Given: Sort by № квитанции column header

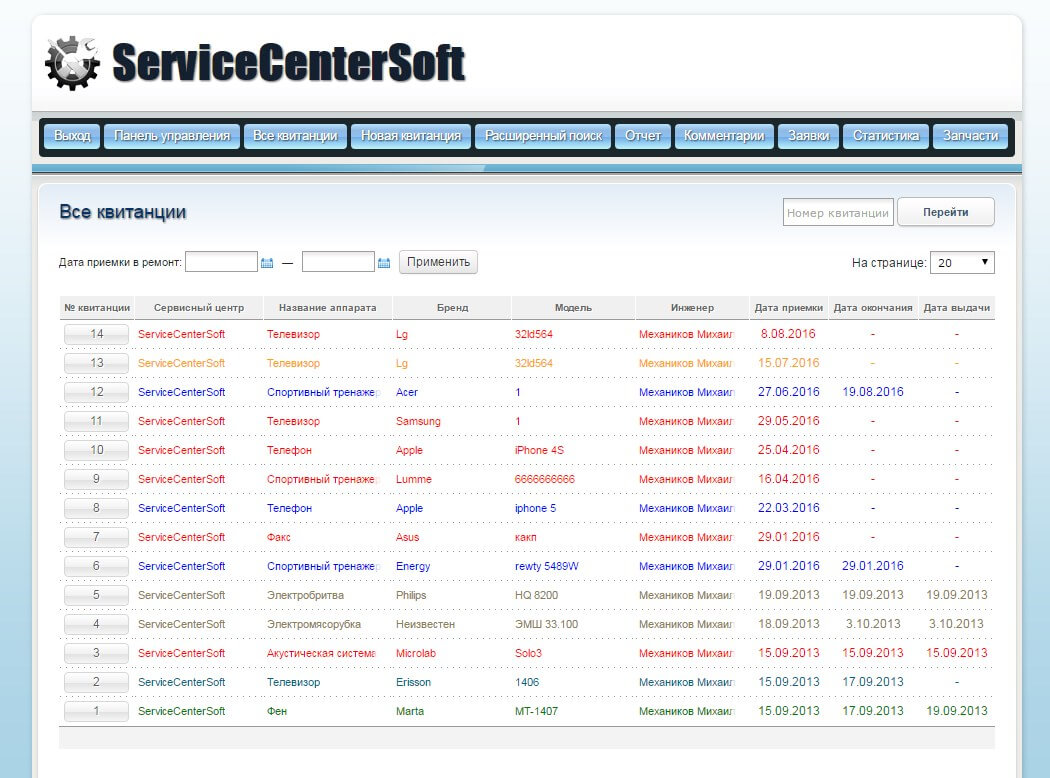Looking at the screenshot, I should click(x=97, y=308).
